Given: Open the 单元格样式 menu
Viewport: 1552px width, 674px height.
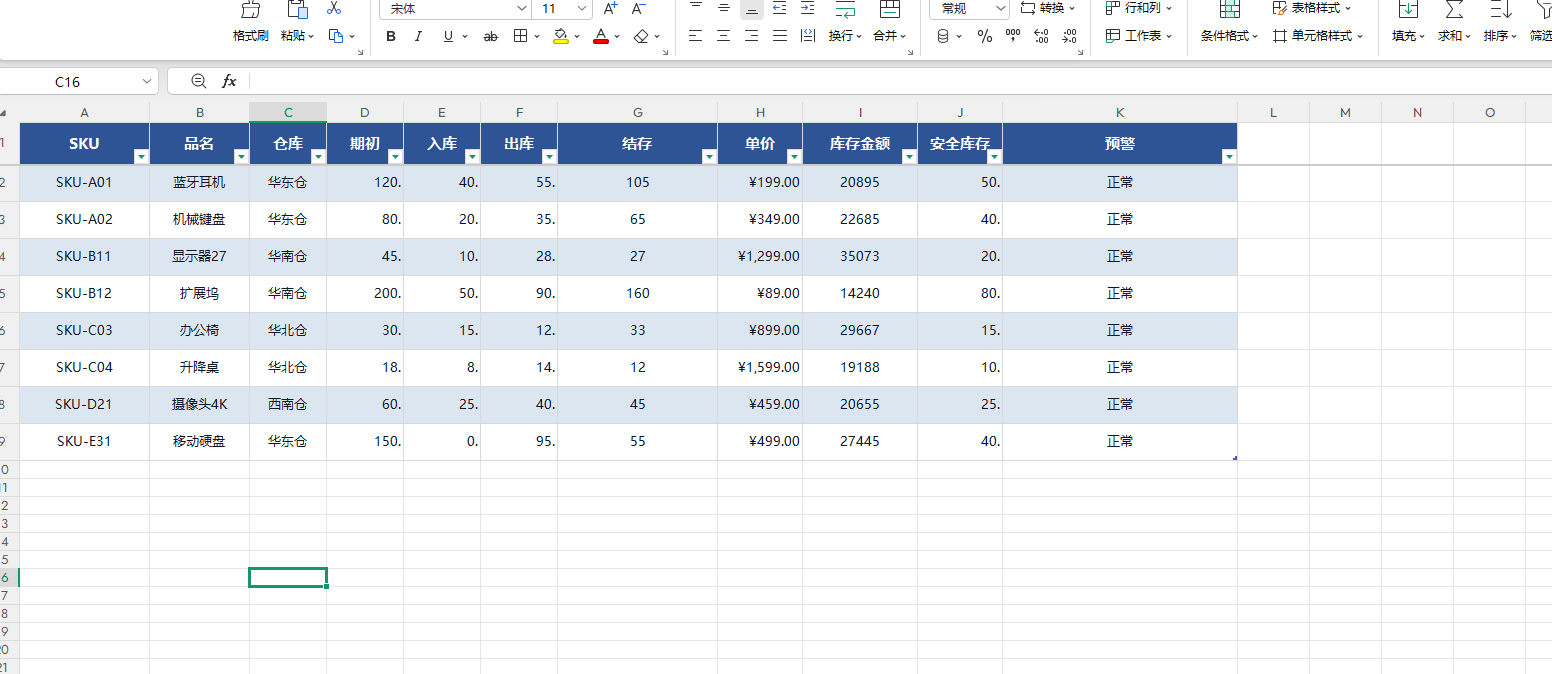Looking at the screenshot, I should pyautogui.click(x=1318, y=36).
